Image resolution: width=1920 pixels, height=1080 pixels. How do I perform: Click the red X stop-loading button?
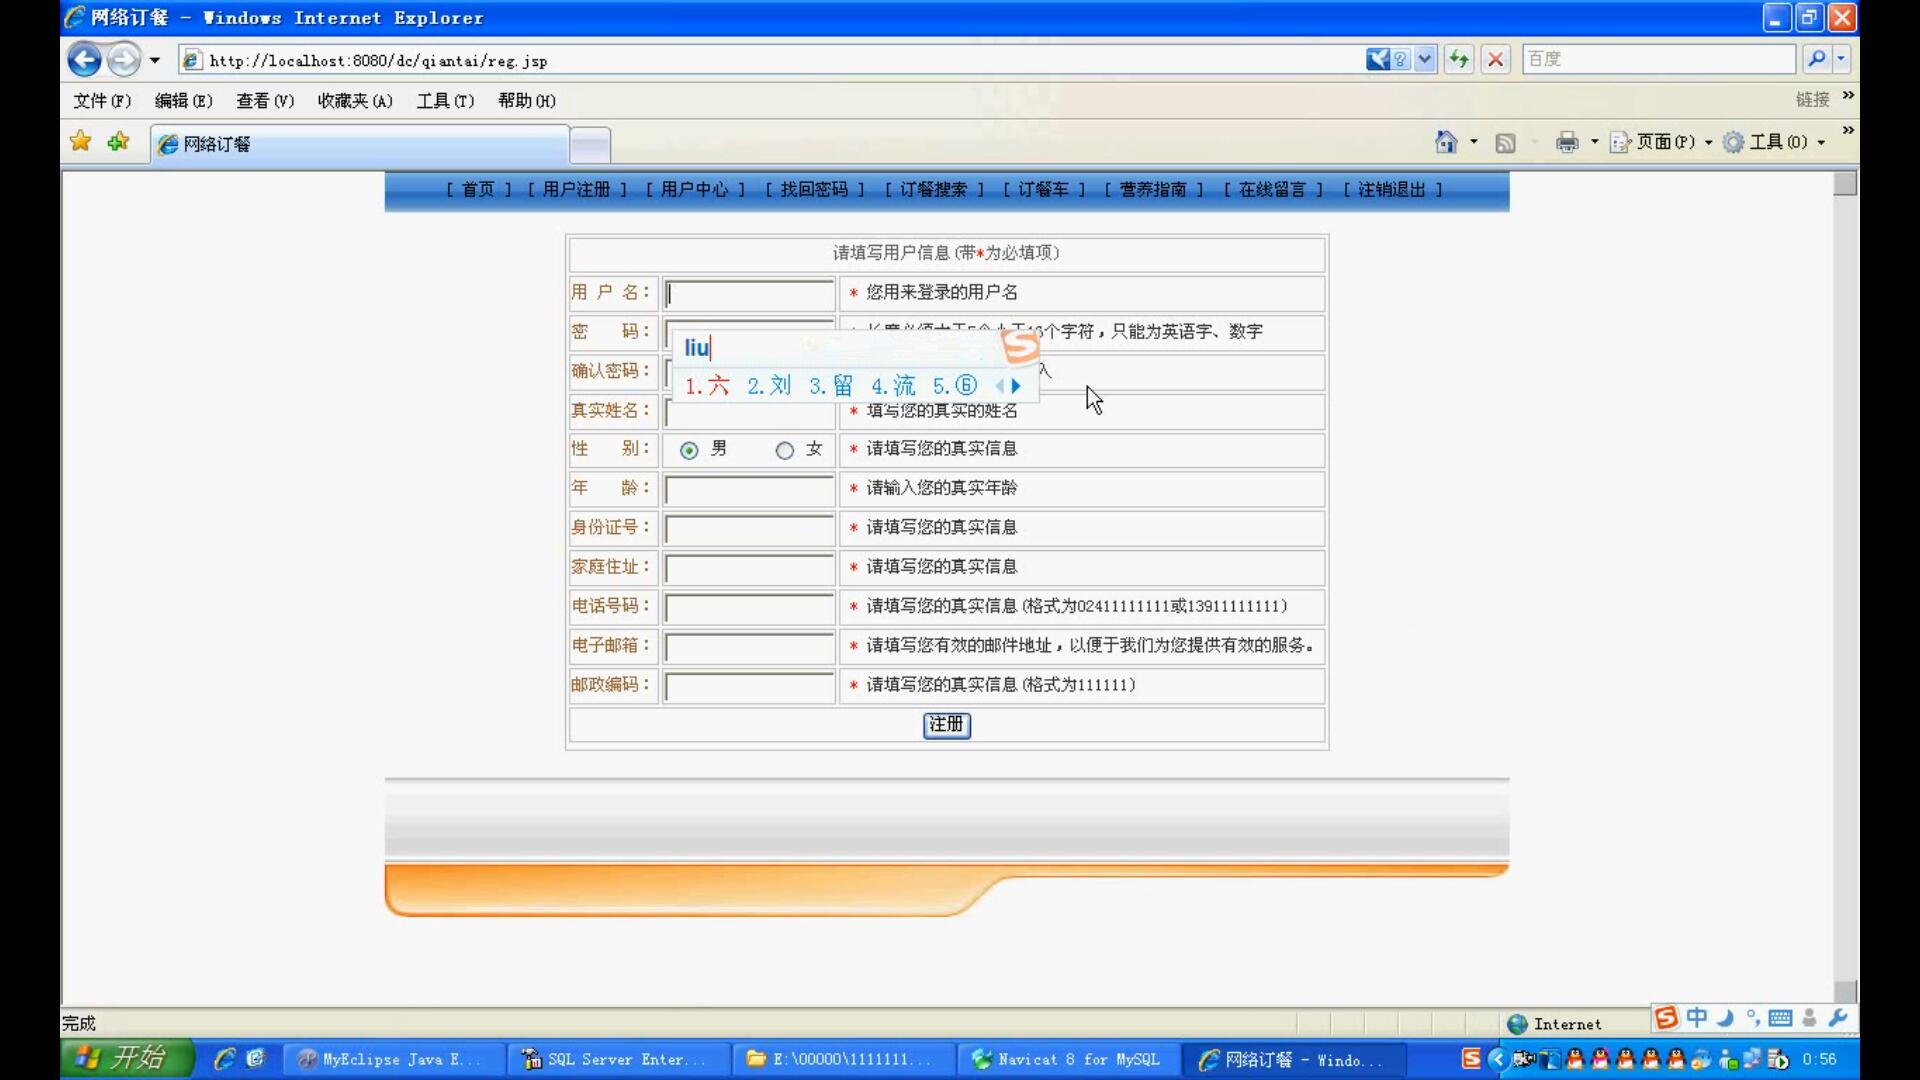(x=1496, y=60)
